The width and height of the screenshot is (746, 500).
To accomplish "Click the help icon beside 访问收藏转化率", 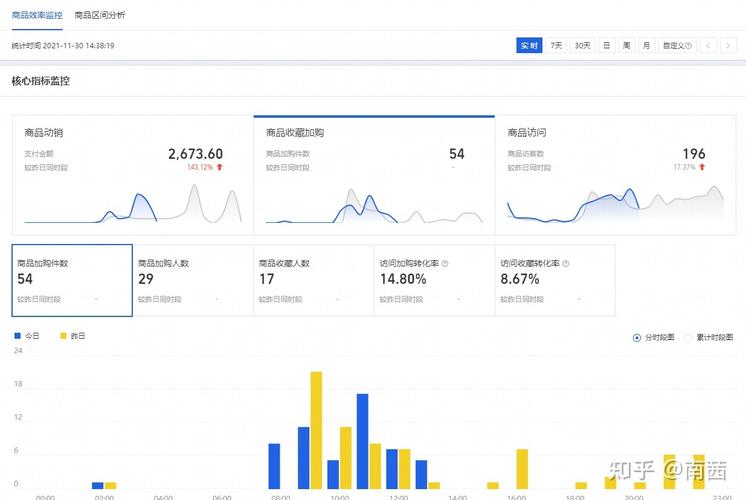I will (x=566, y=264).
